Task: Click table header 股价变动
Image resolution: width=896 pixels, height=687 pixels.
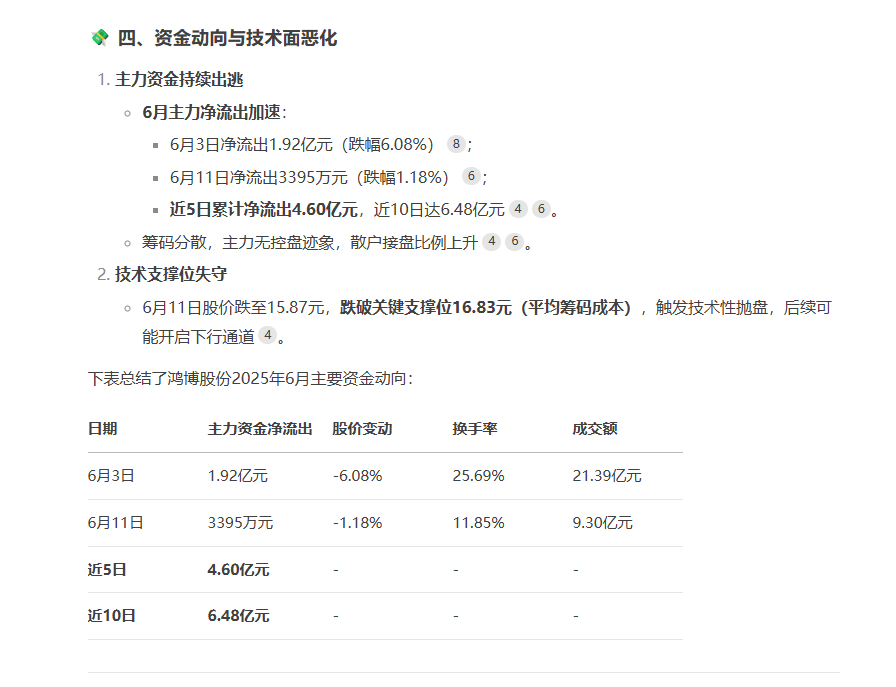Action: [362, 429]
